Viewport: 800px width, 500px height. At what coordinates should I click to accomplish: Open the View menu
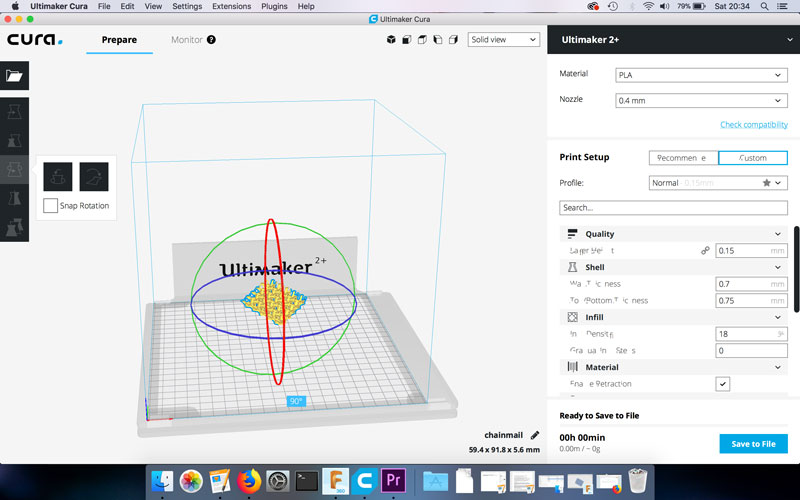153,6
